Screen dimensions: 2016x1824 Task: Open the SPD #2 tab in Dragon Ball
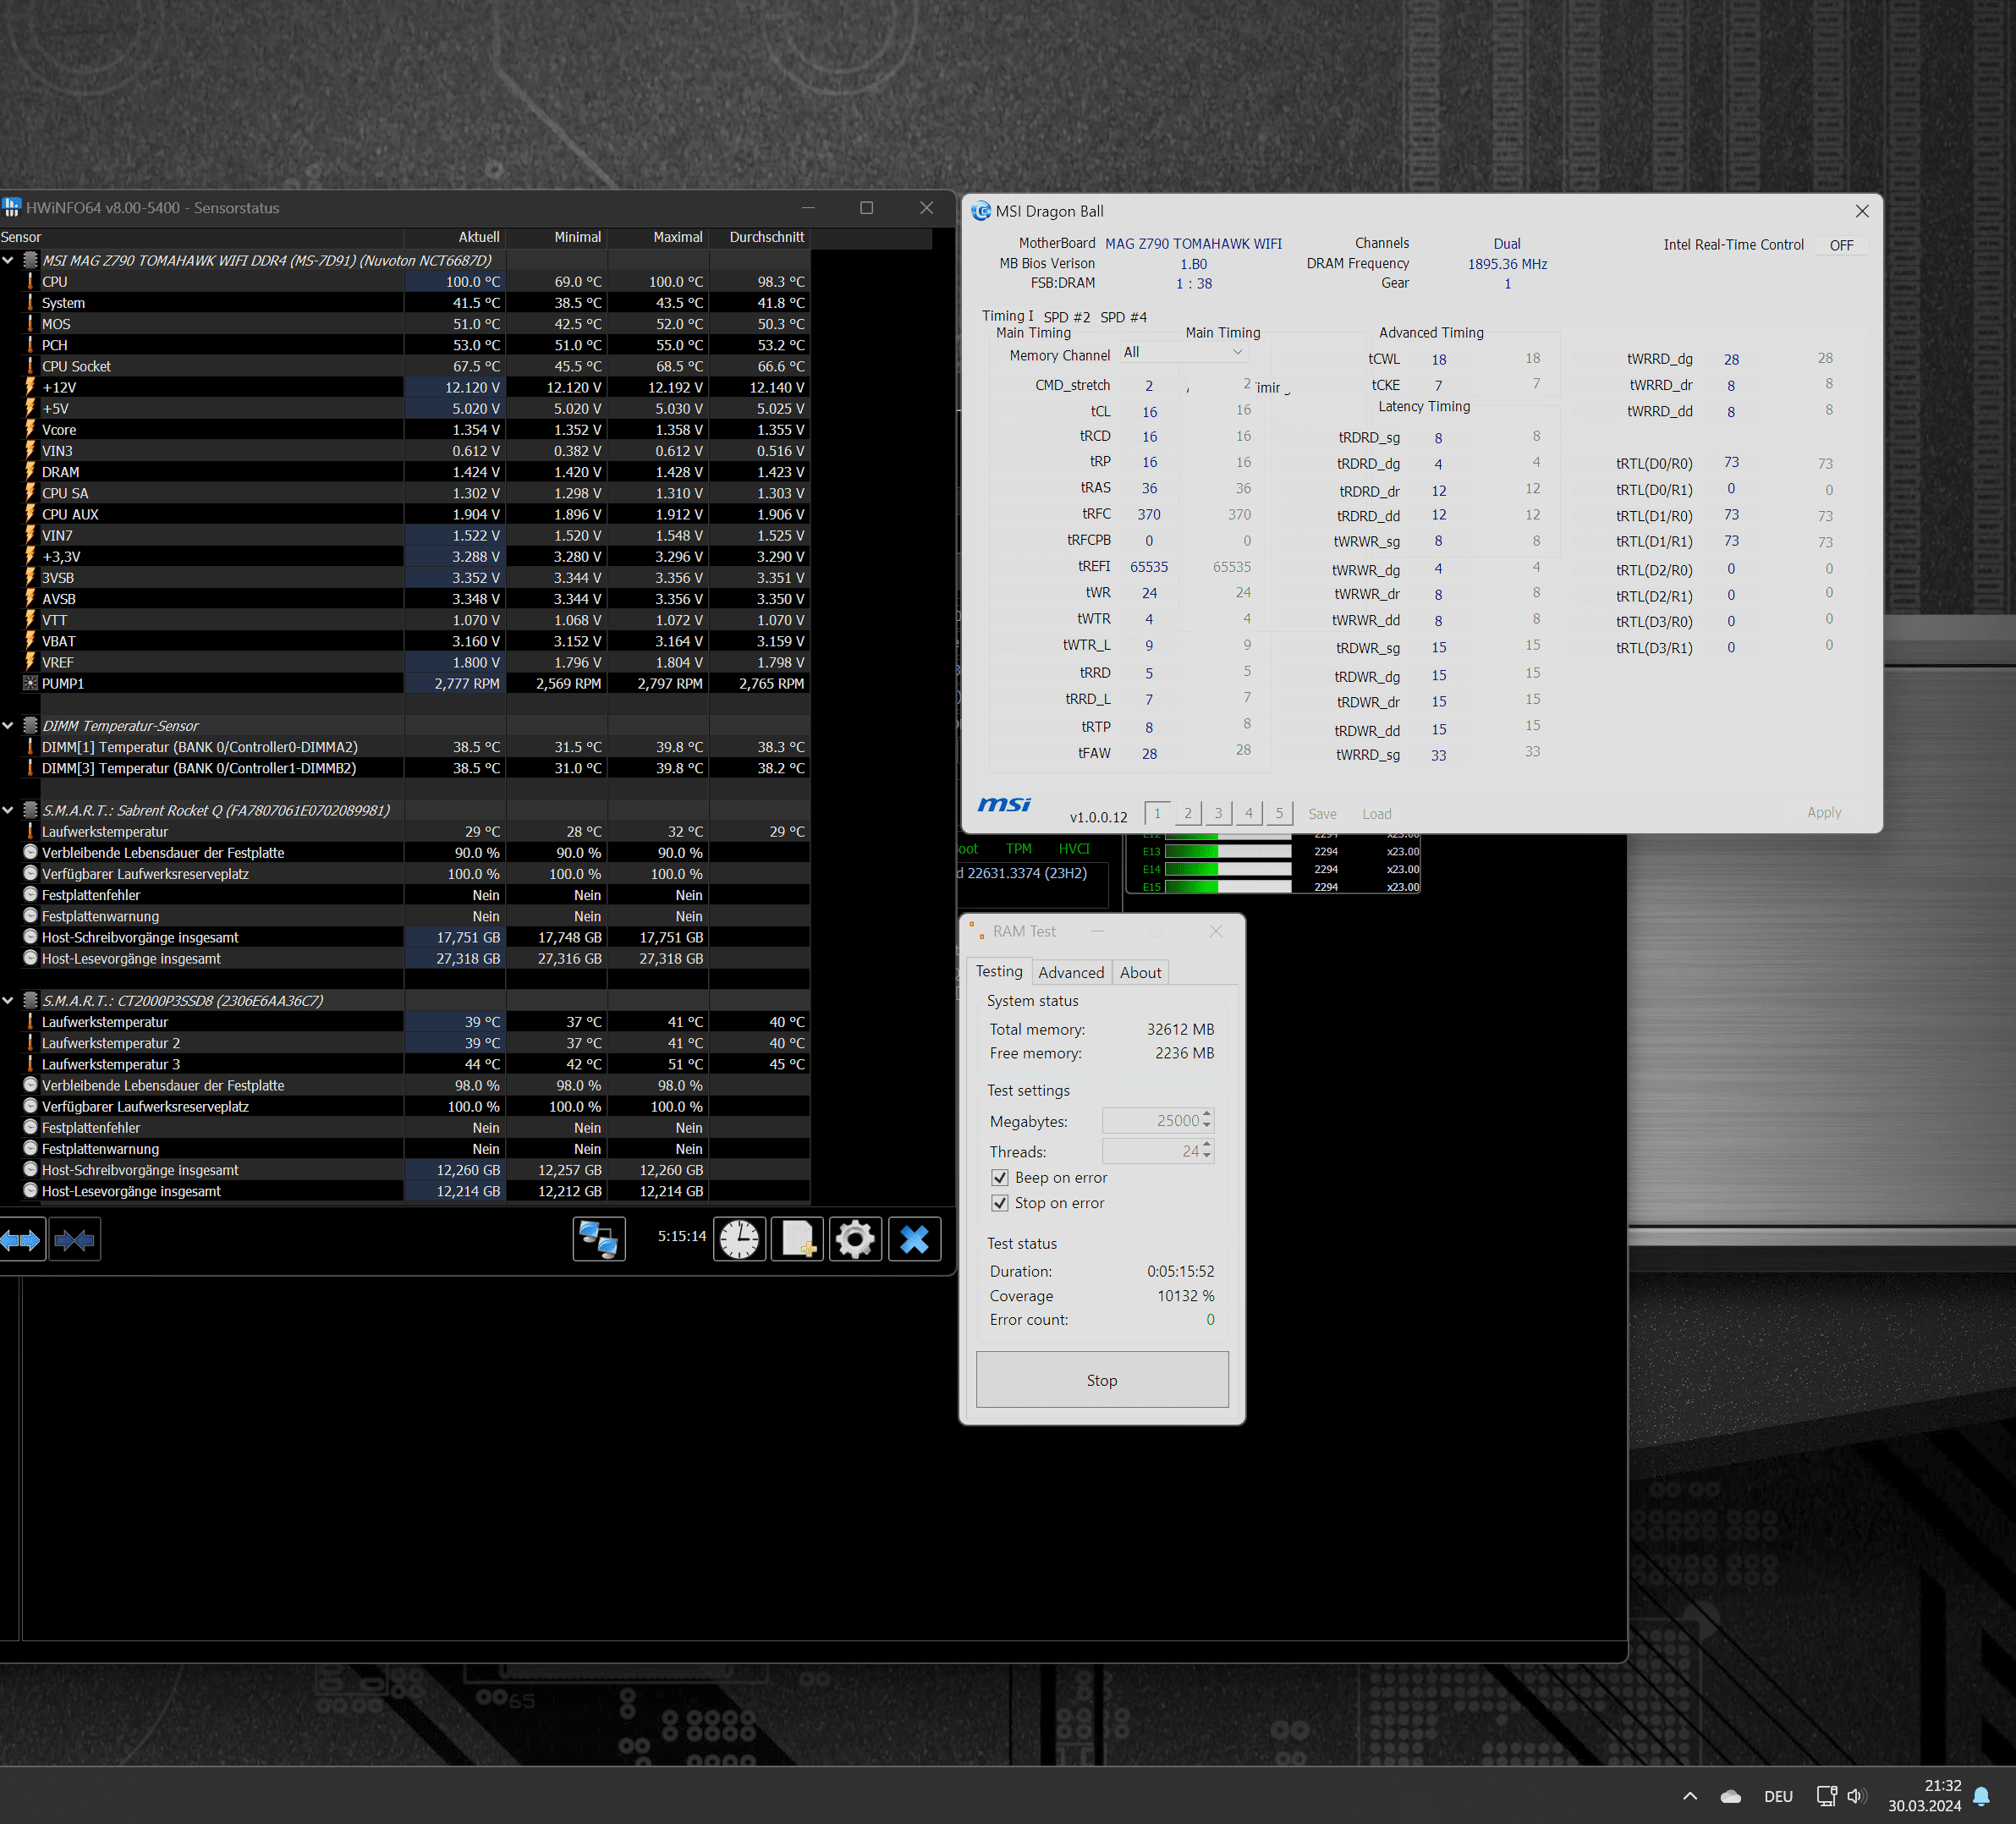coord(1066,317)
